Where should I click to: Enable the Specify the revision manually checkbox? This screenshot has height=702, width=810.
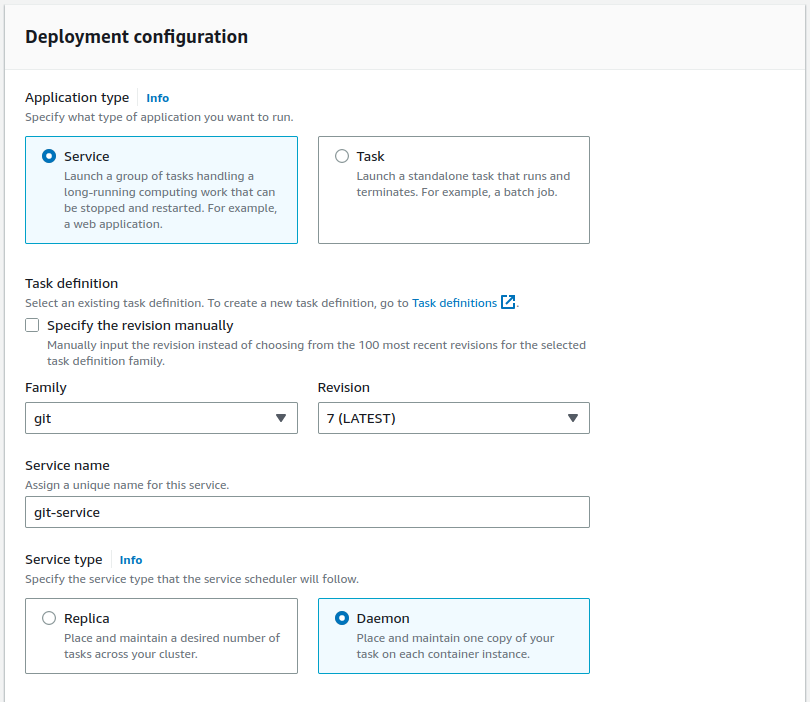(33, 325)
